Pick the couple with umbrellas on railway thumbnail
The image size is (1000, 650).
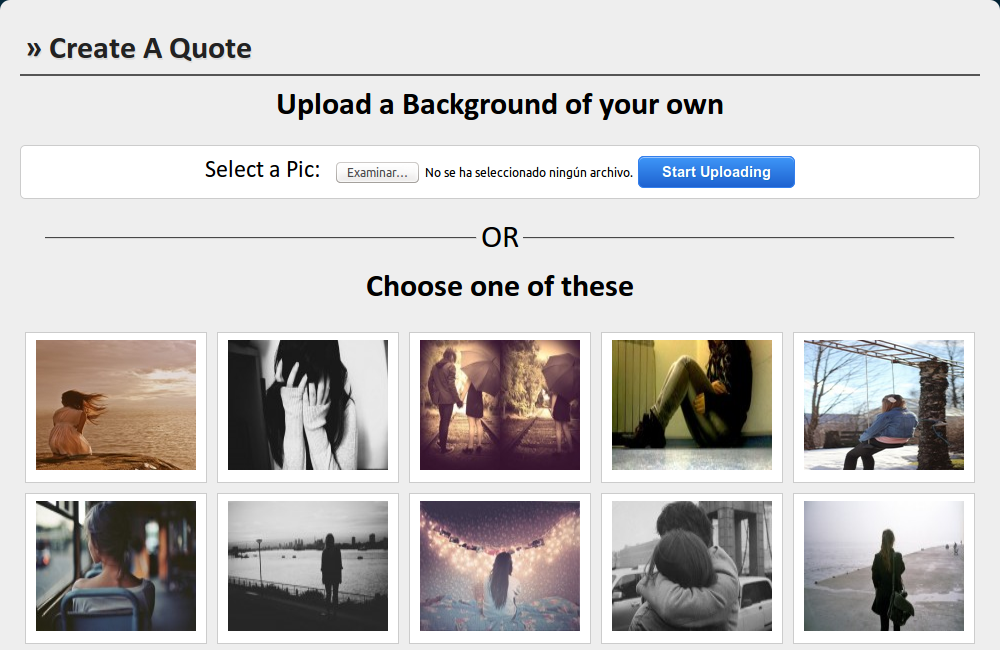pos(500,405)
